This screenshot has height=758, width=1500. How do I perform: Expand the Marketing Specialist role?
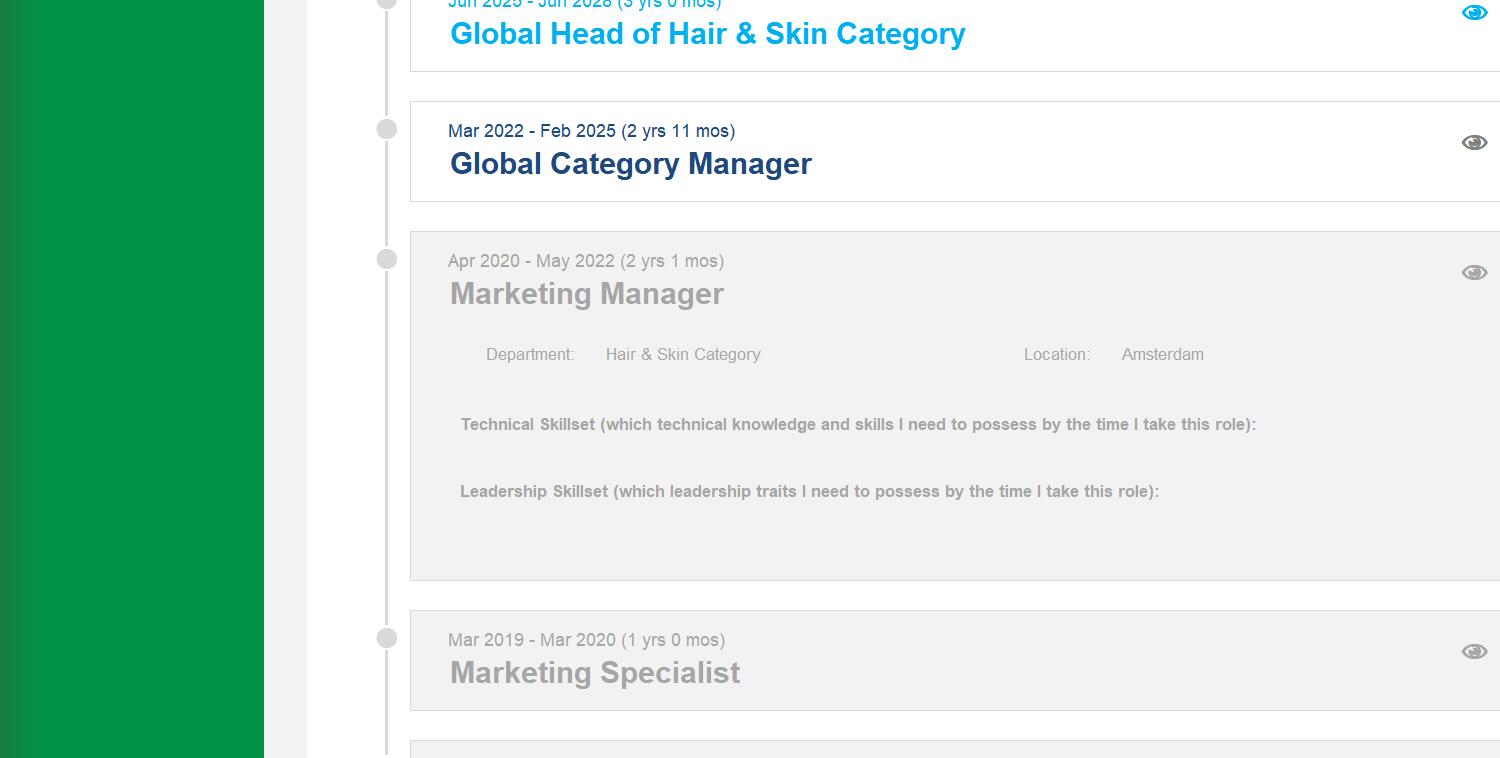coord(595,673)
